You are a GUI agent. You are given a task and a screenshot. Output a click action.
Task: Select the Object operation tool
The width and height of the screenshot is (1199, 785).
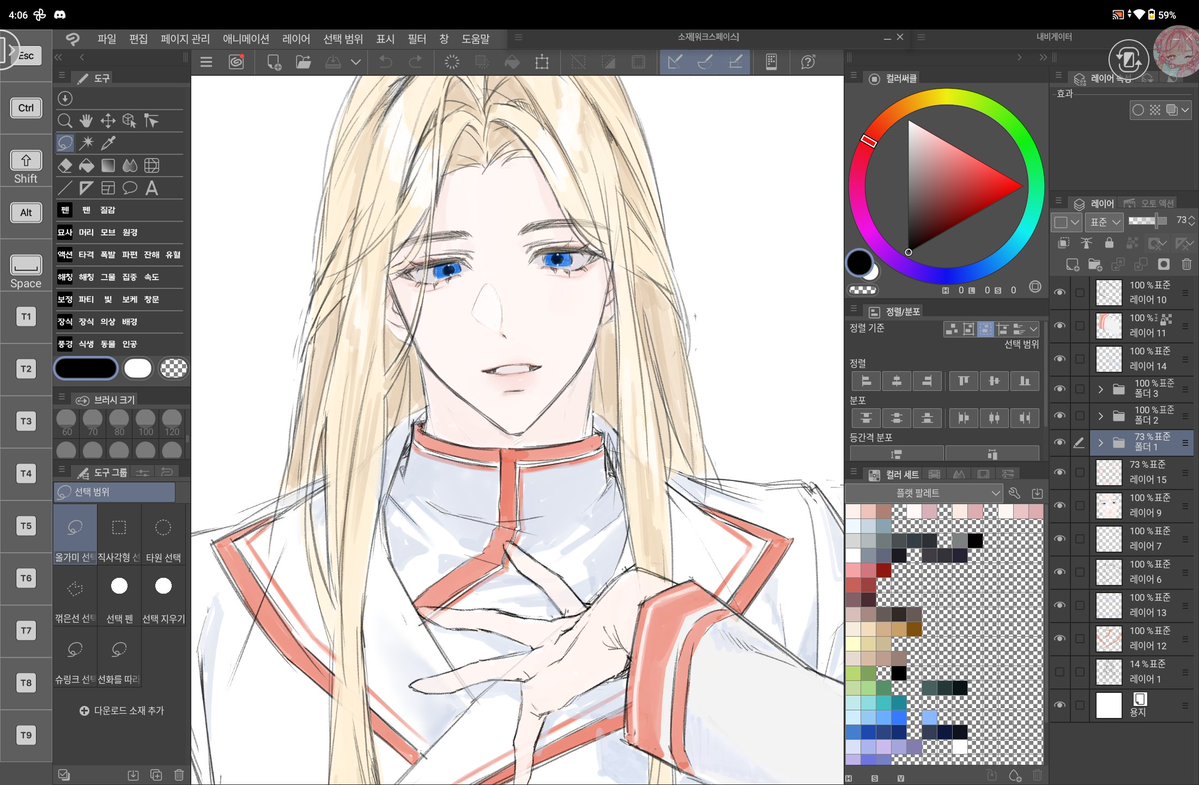pyautogui.click(x=129, y=121)
